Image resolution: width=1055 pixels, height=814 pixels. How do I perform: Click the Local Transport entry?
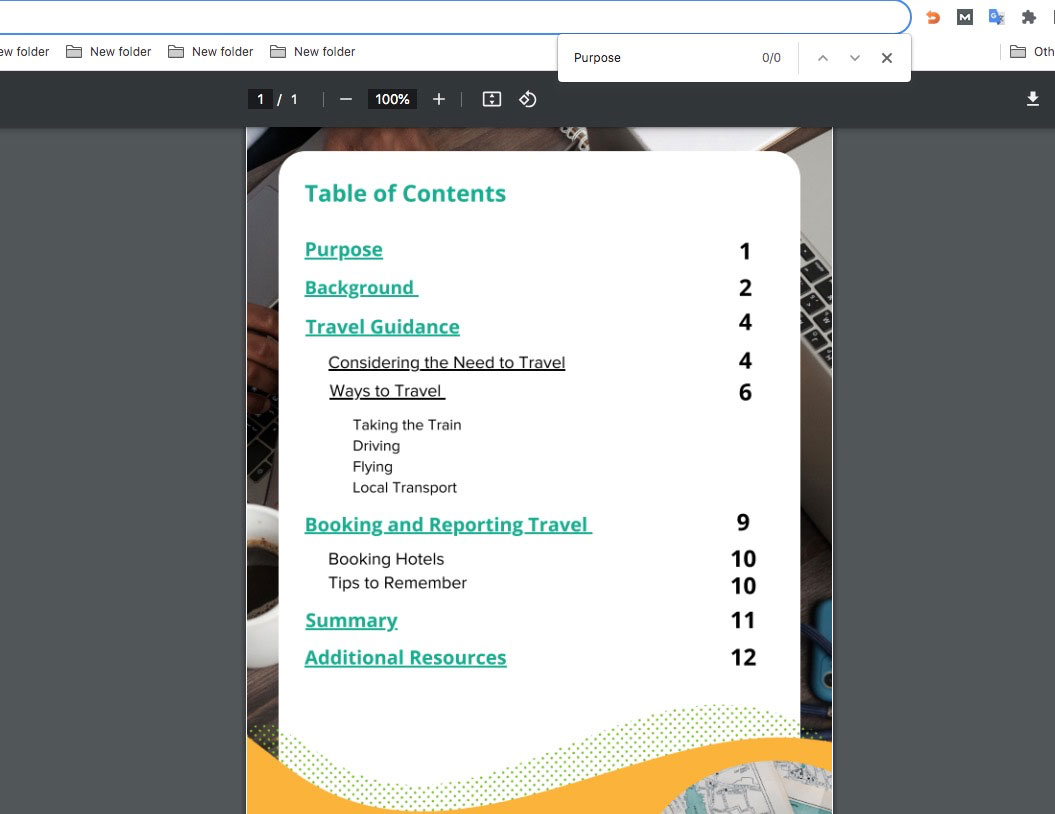404,488
